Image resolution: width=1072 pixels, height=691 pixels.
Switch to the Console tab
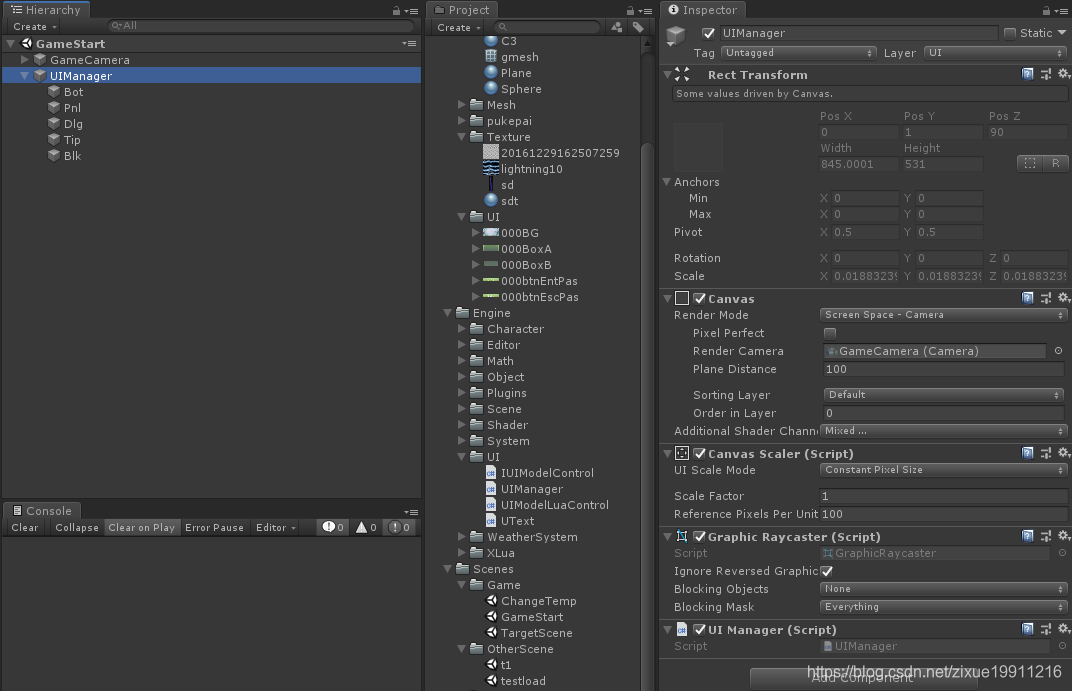pos(42,510)
